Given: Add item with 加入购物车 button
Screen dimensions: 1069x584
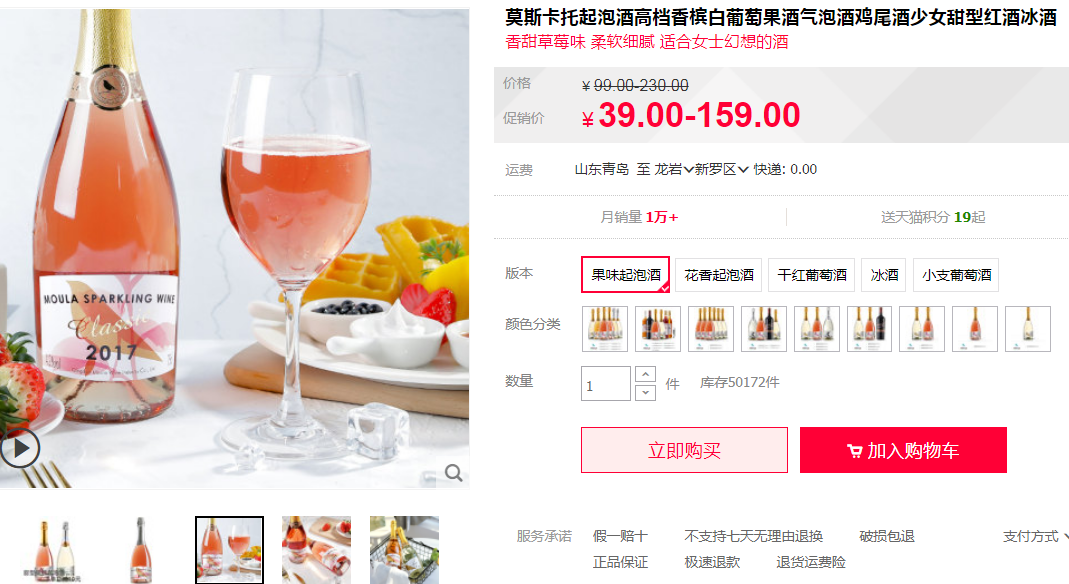Looking at the screenshot, I should (x=903, y=450).
